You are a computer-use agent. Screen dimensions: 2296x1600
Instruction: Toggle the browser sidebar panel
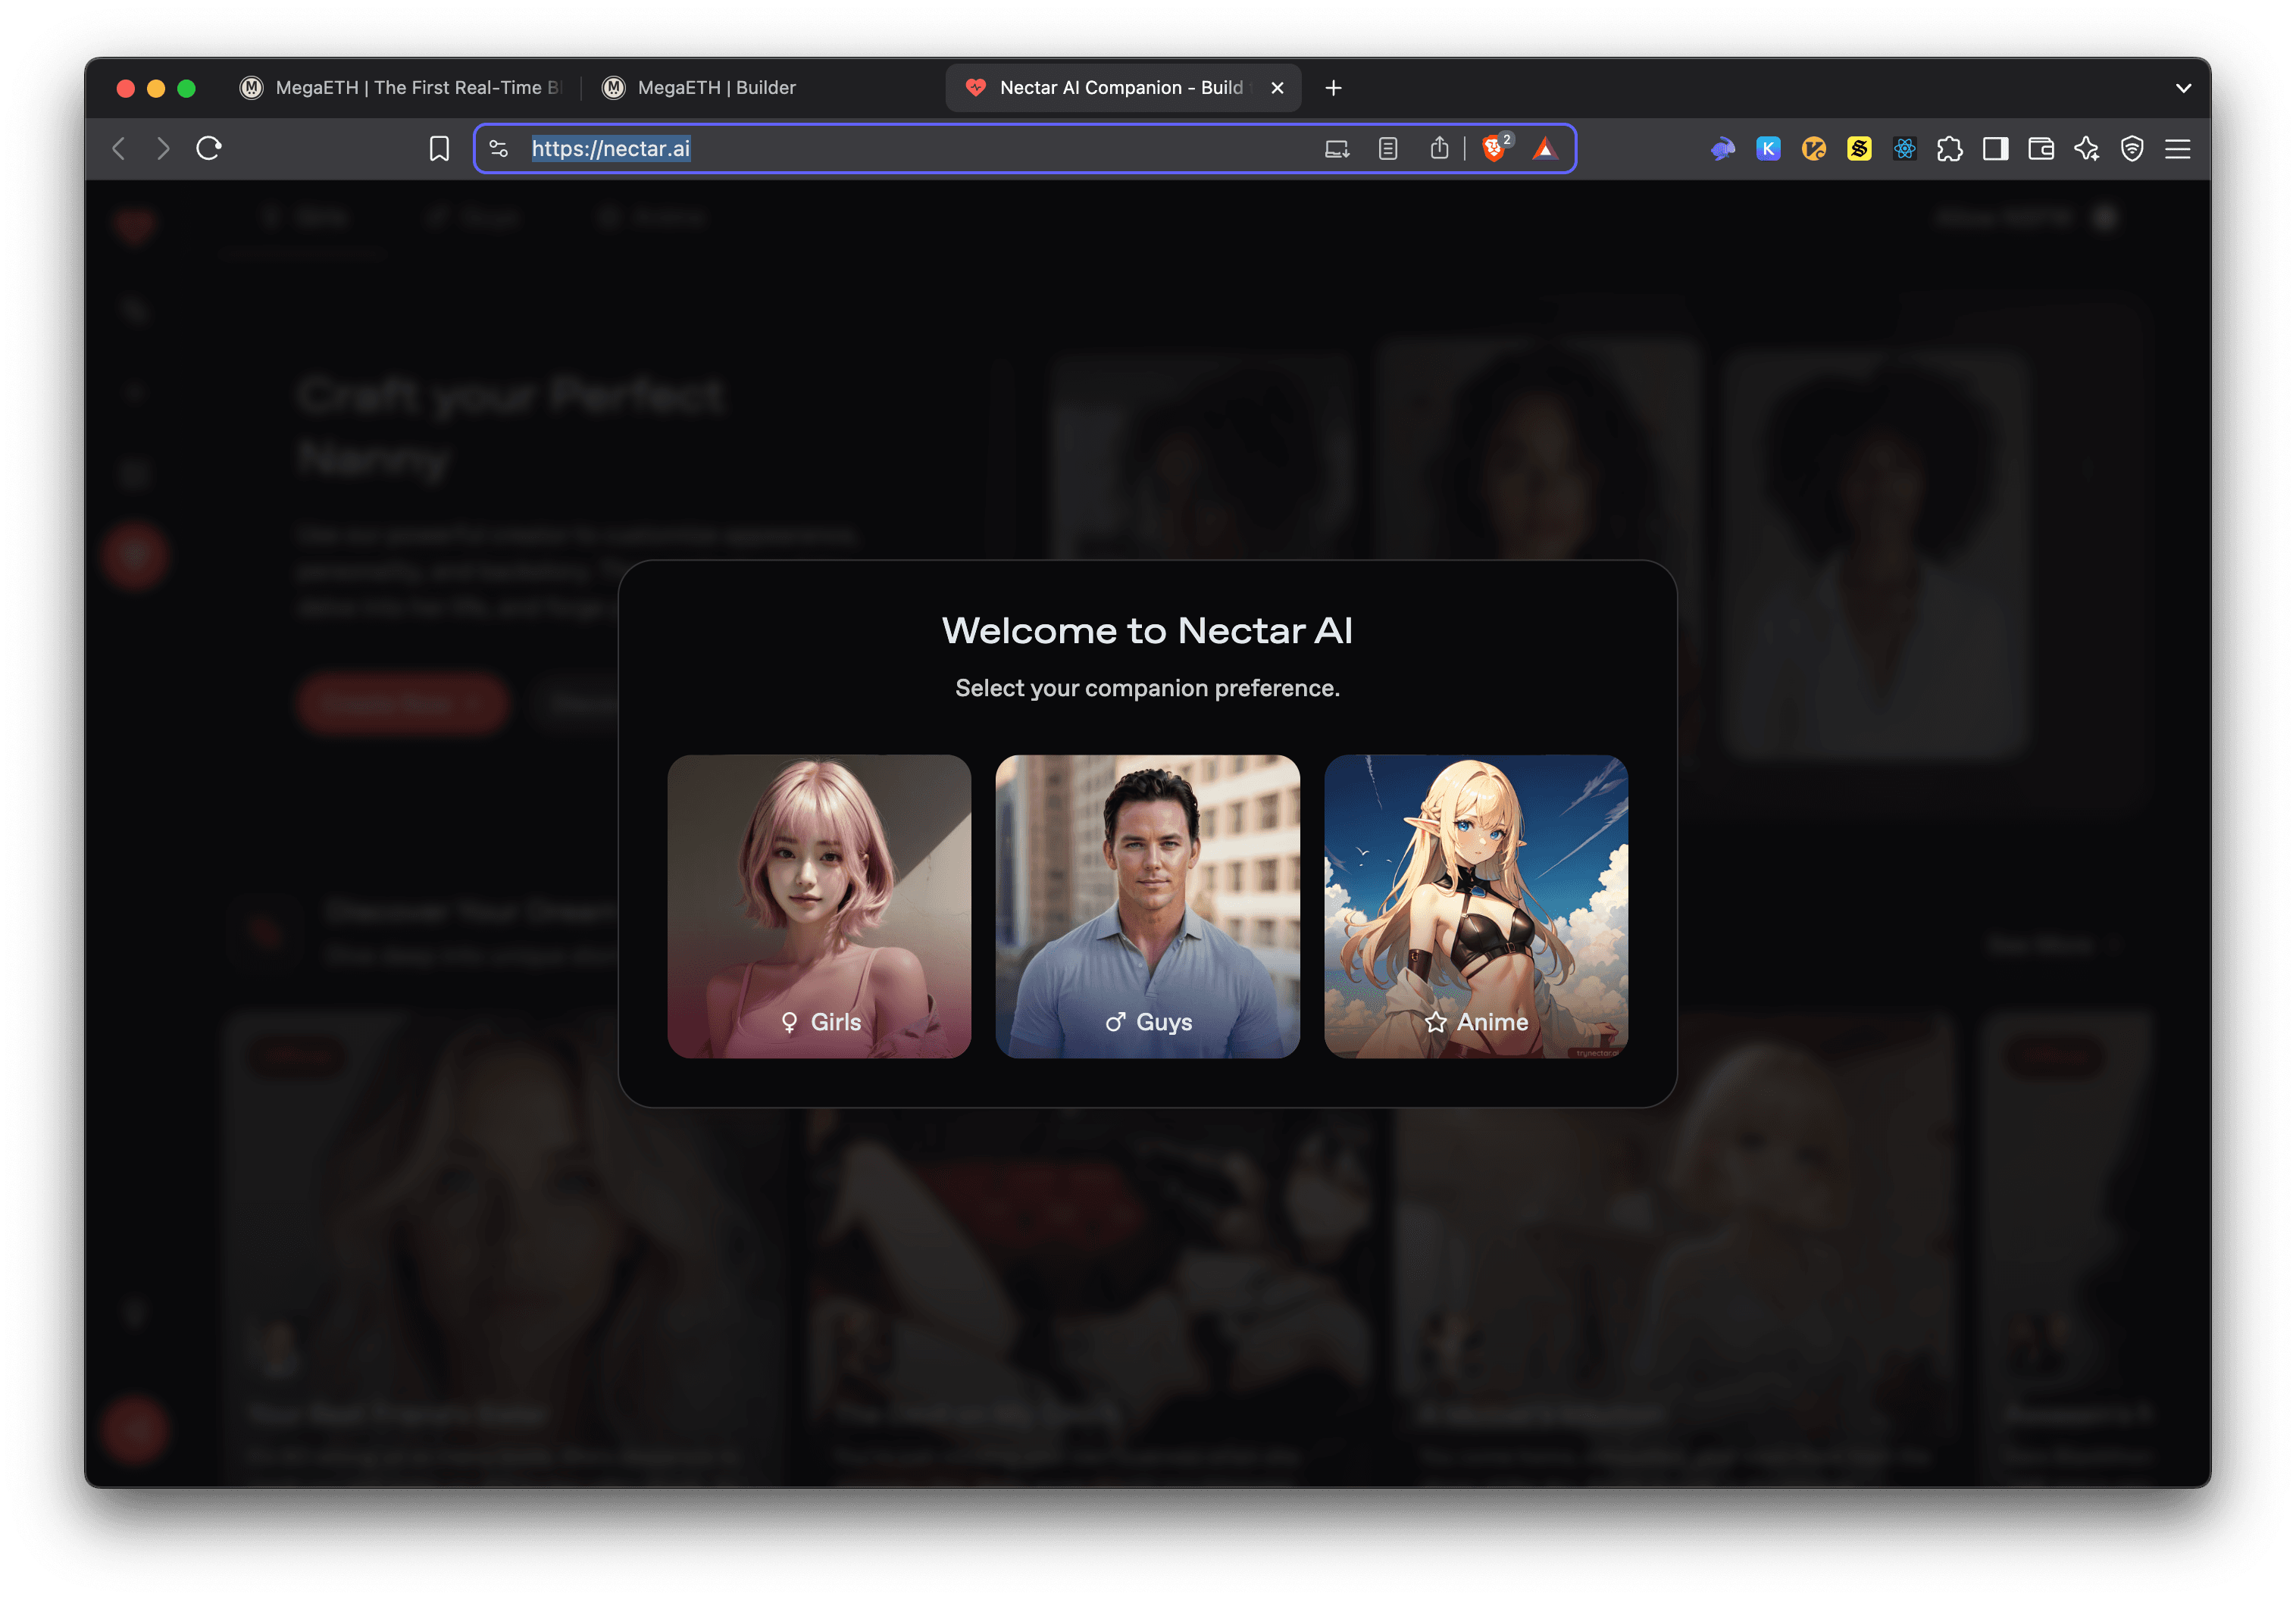point(1996,149)
